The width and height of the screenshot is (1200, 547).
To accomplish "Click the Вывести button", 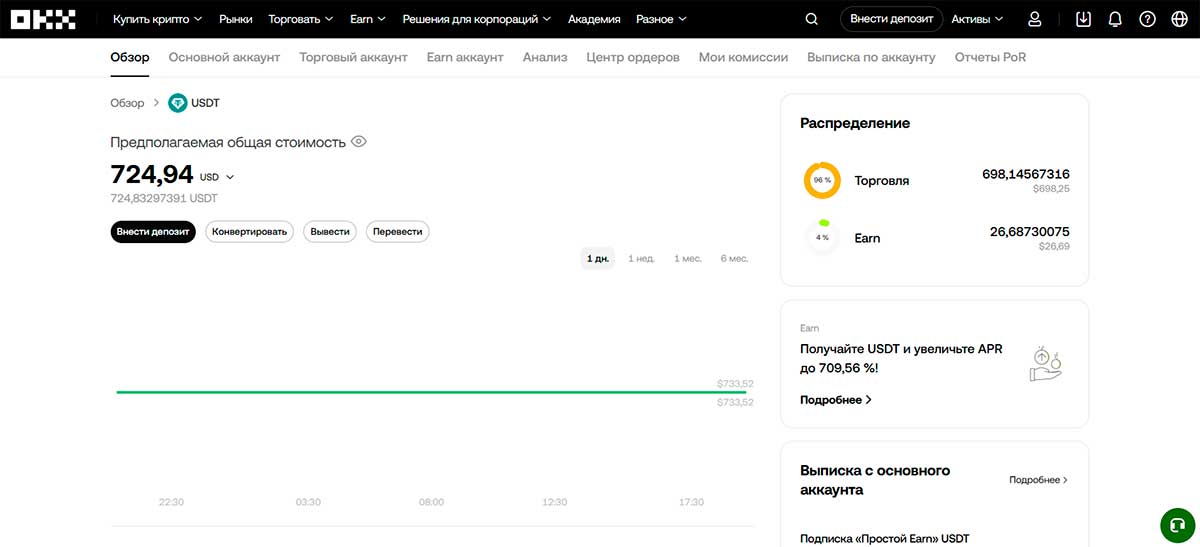I will pyautogui.click(x=330, y=231).
